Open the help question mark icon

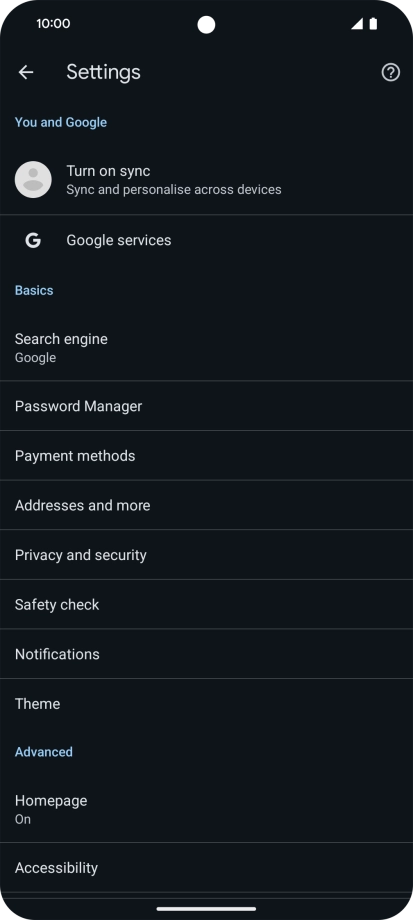point(391,72)
